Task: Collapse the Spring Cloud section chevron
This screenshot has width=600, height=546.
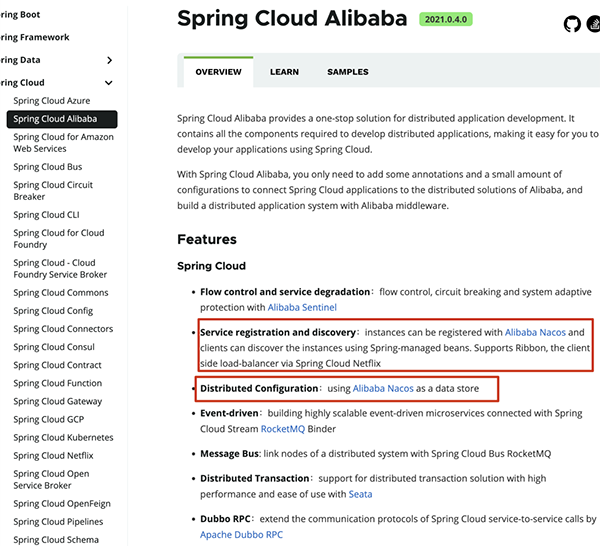Action: [x=109, y=83]
